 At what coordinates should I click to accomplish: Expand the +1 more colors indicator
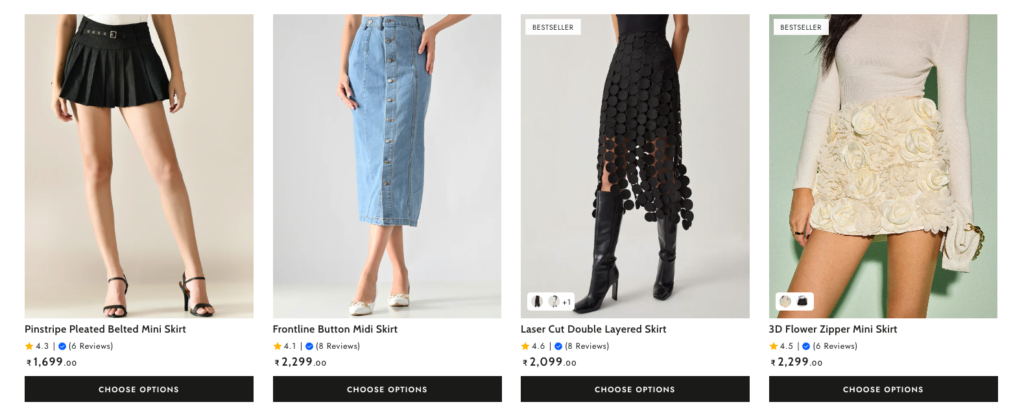pyautogui.click(x=566, y=302)
